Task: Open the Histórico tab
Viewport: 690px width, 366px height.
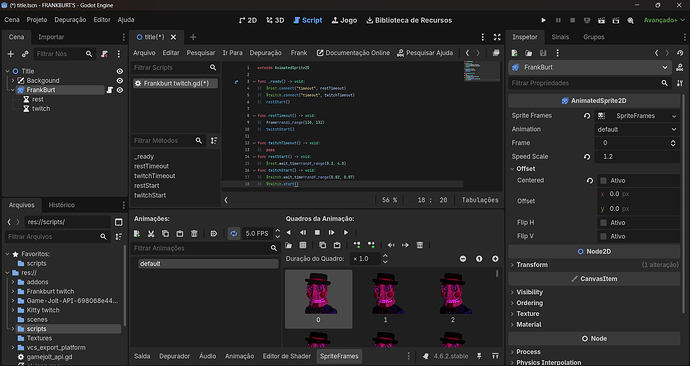Action: 62,205
